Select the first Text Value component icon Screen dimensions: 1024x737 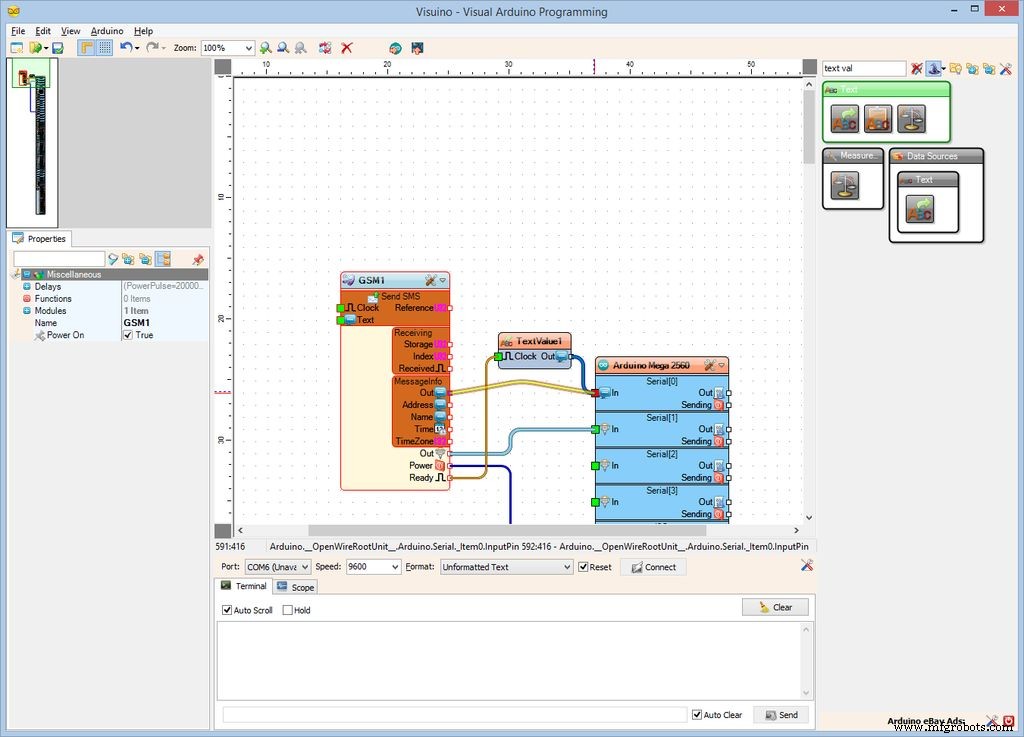pyautogui.click(x=844, y=119)
